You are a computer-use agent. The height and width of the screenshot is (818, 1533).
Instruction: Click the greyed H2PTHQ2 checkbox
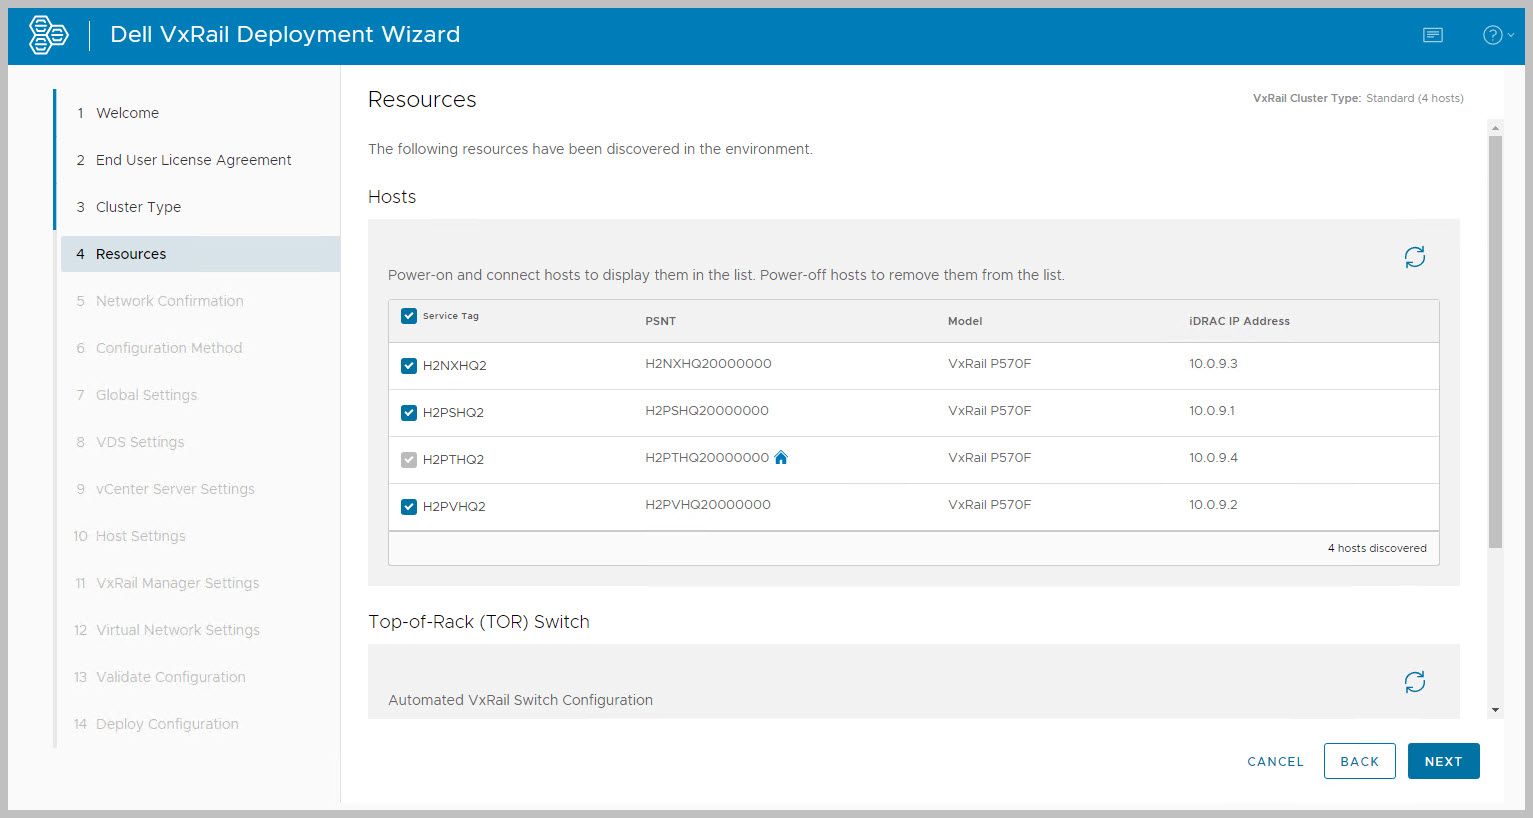[409, 460]
